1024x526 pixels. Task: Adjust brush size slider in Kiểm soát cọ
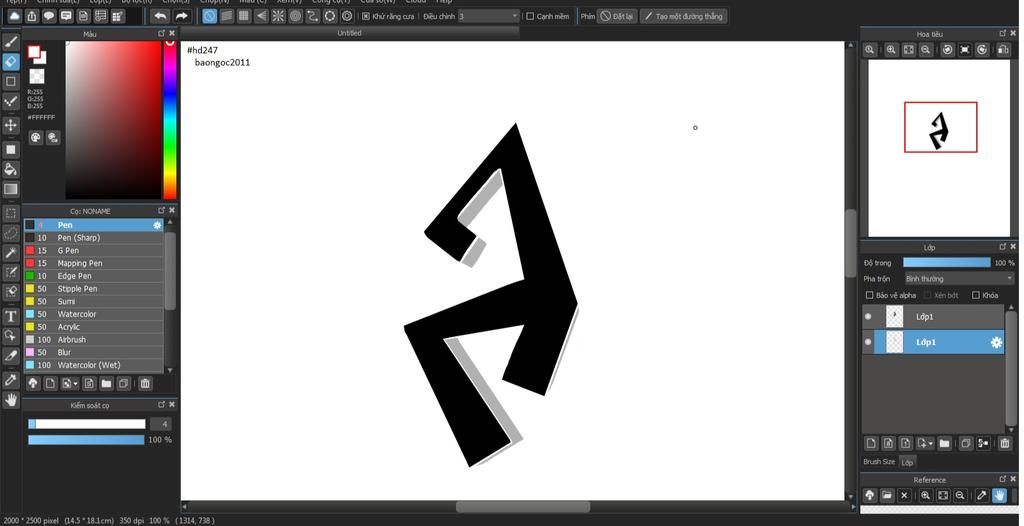[86, 424]
